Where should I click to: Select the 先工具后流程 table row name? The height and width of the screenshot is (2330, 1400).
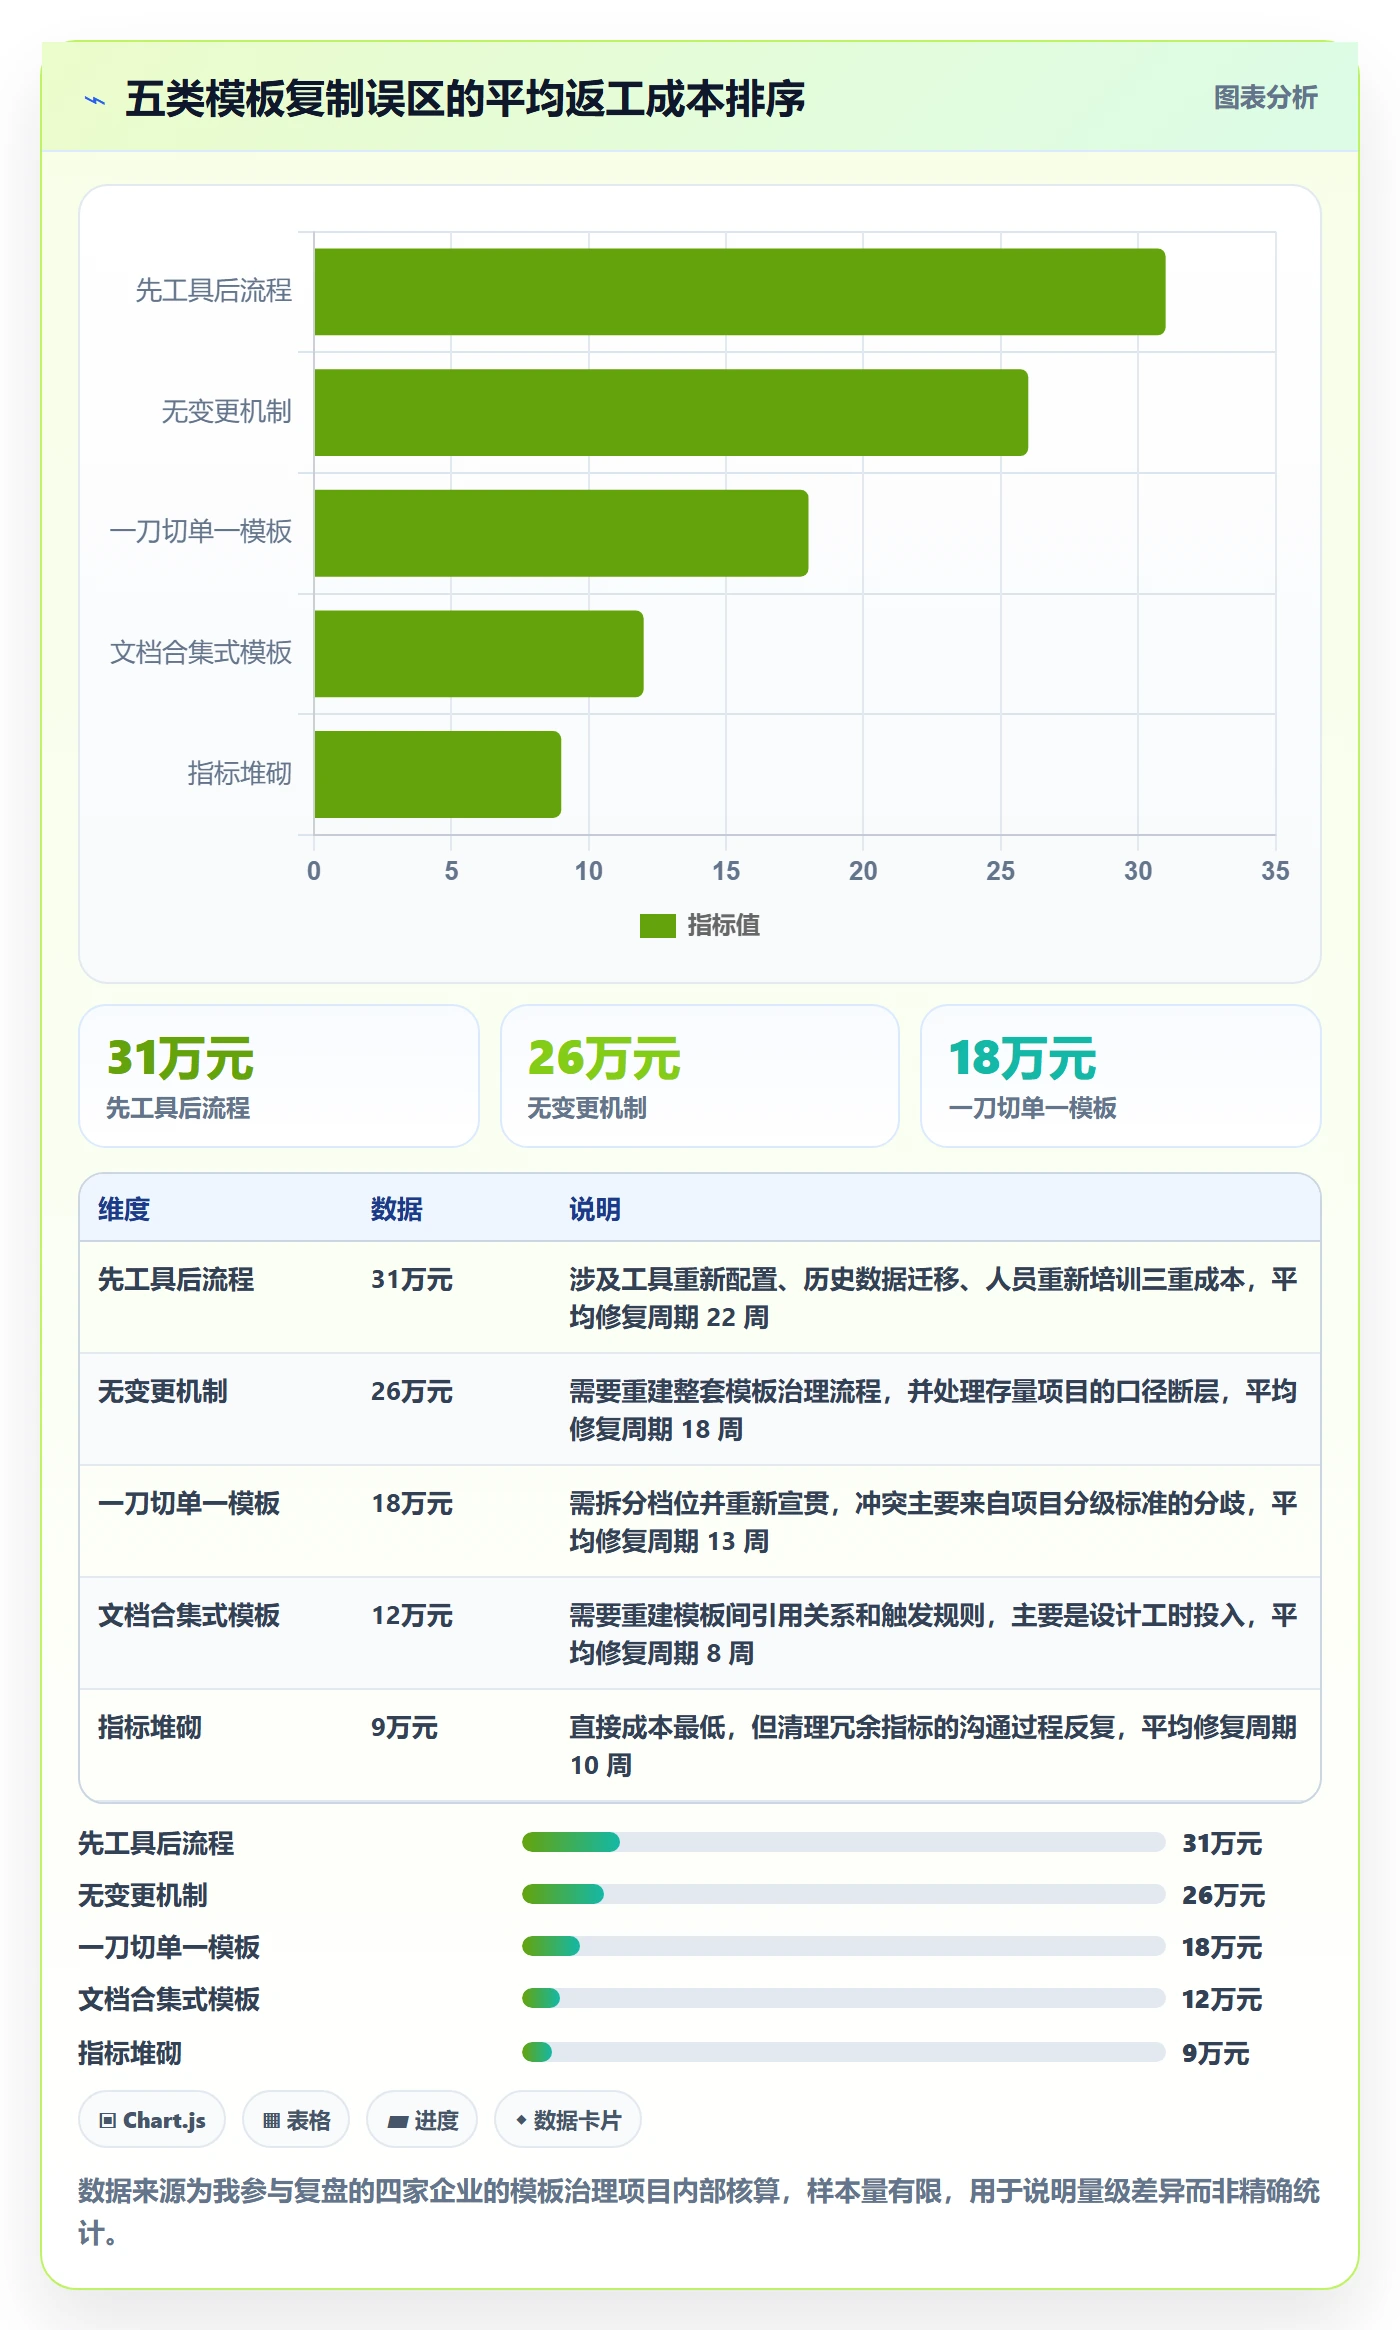176,1279
